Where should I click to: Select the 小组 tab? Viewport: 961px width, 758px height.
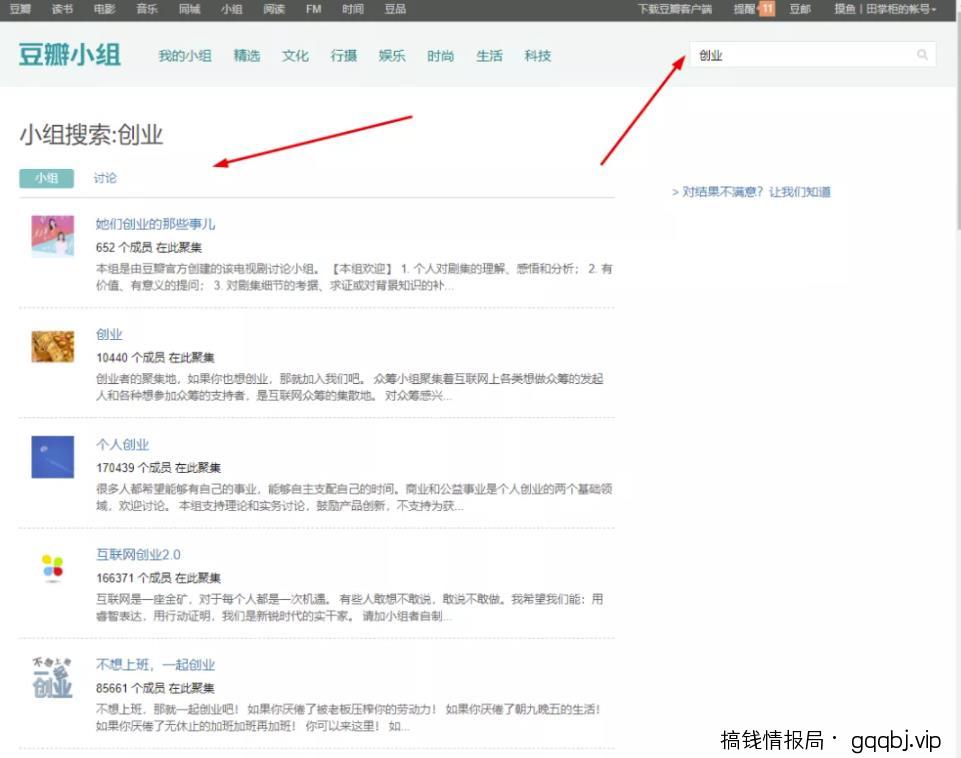(46, 177)
